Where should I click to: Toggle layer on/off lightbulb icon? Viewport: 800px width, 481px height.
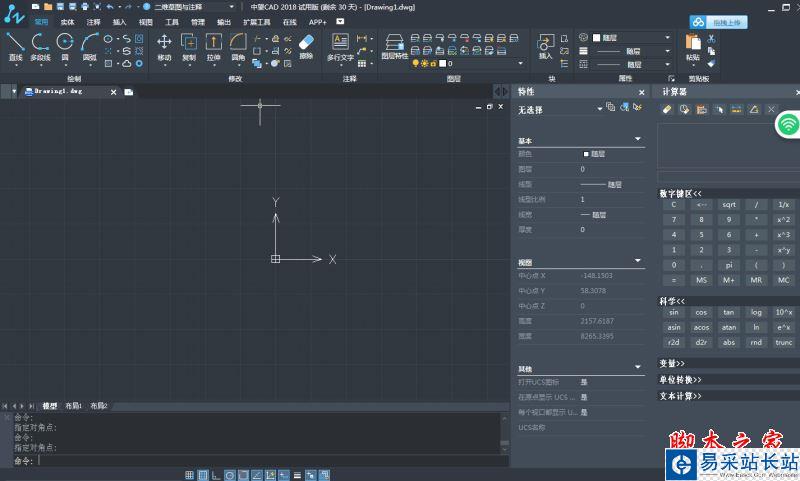(x=416, y=63)
